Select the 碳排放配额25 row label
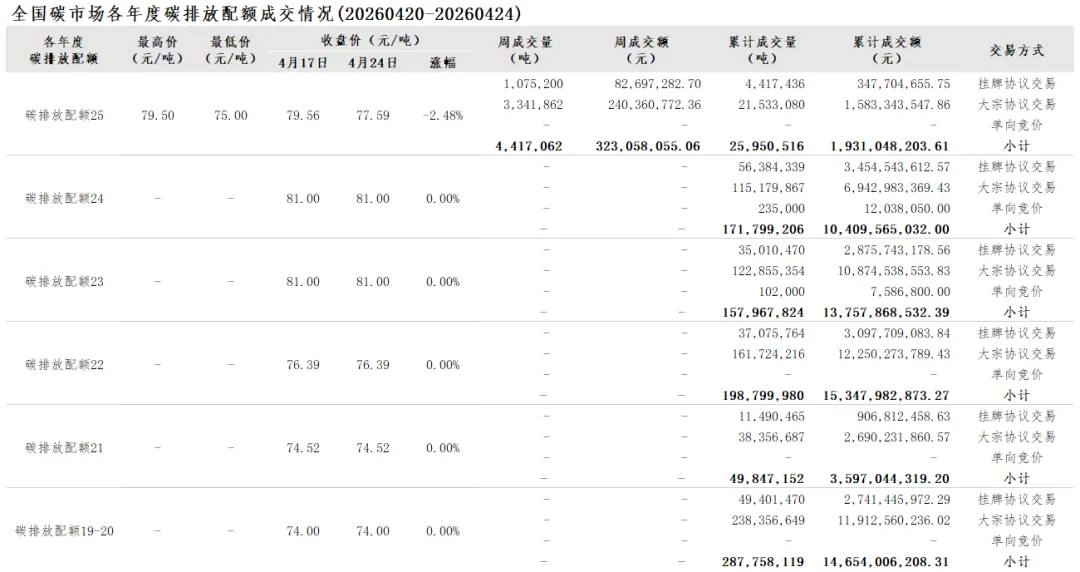This screenshot has height=572, width=1080. (65, 115)
